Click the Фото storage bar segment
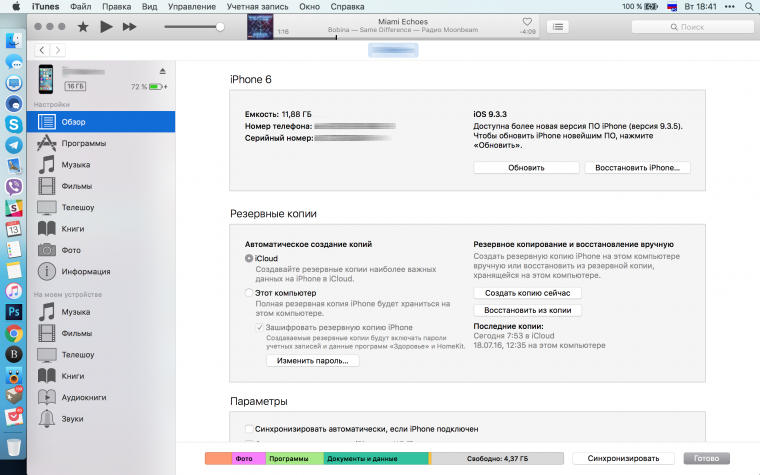The height and width of the screenshot is (475, 760). [249, 459]
